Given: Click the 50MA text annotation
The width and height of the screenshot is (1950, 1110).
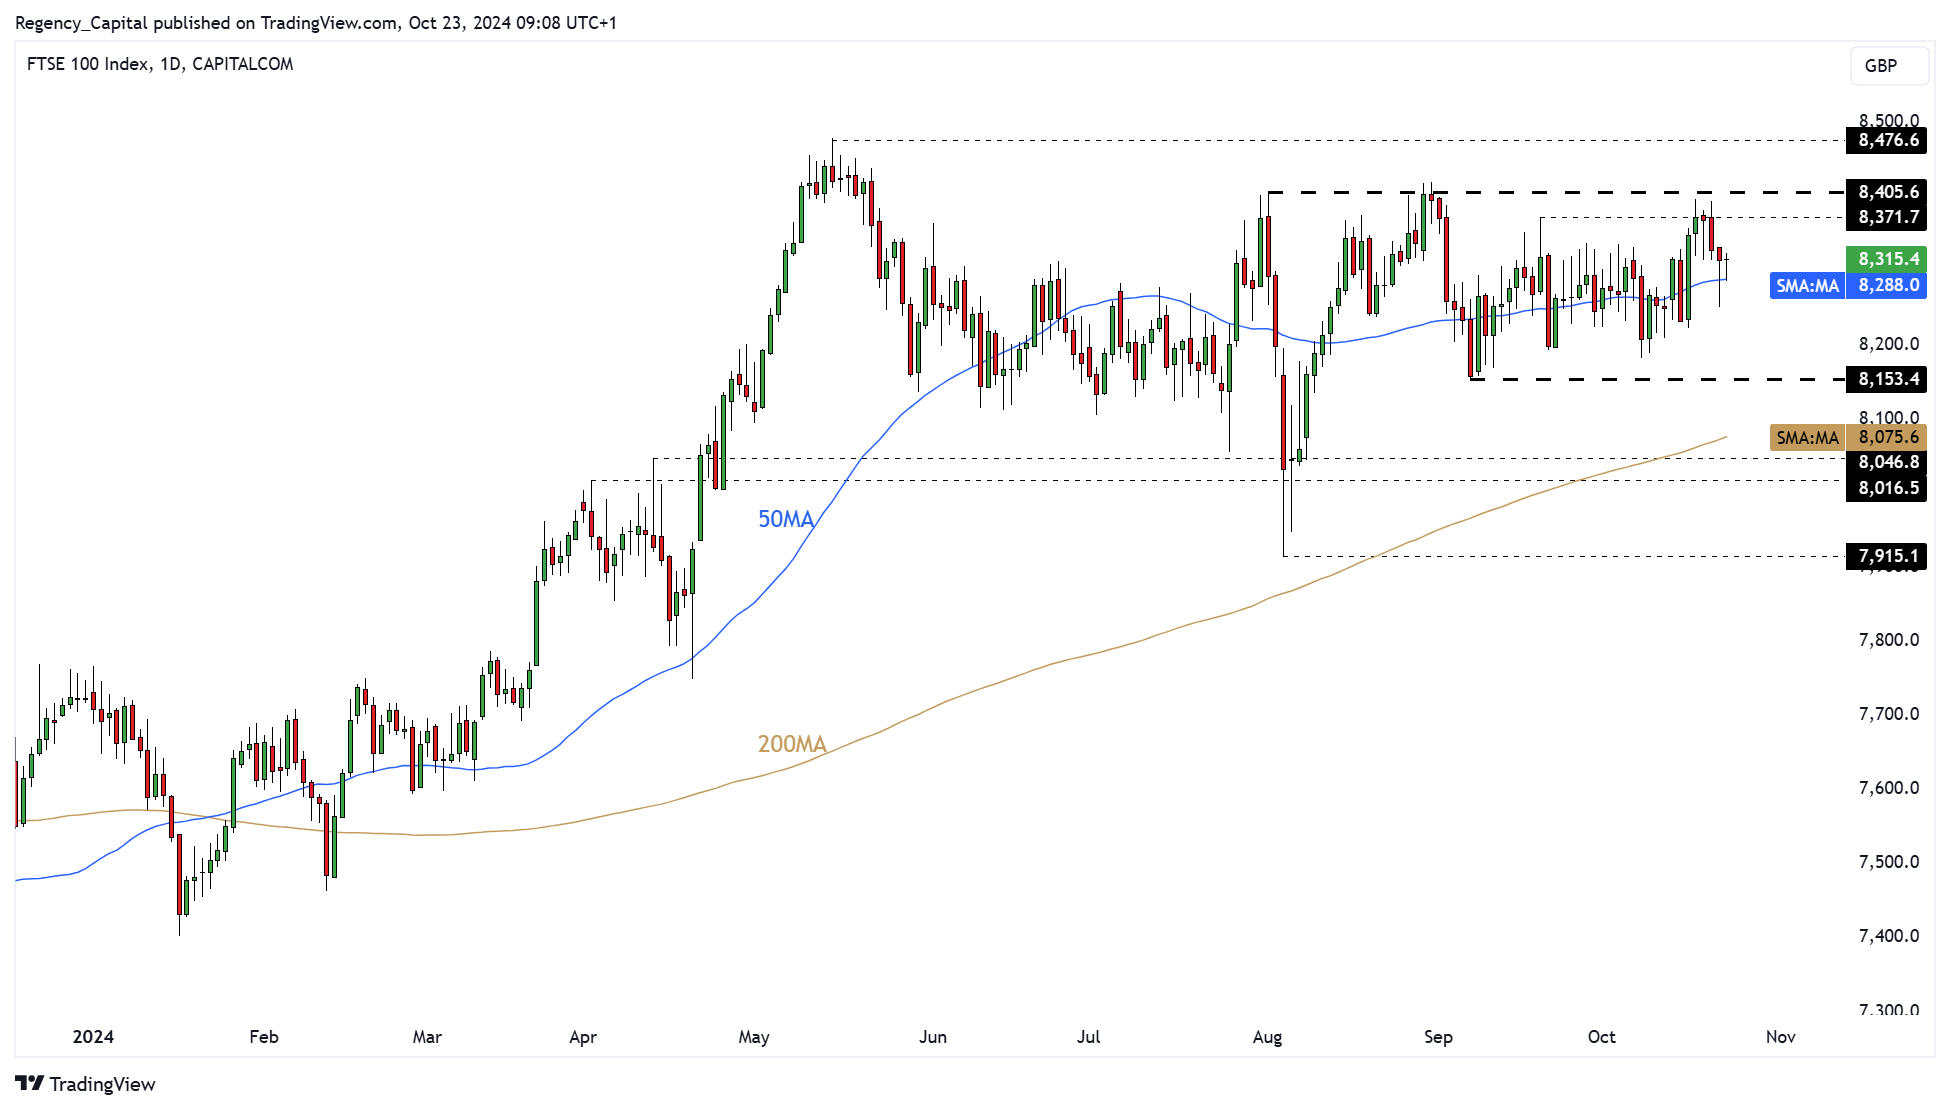Looking at the screenshot, I should (786, 519).
